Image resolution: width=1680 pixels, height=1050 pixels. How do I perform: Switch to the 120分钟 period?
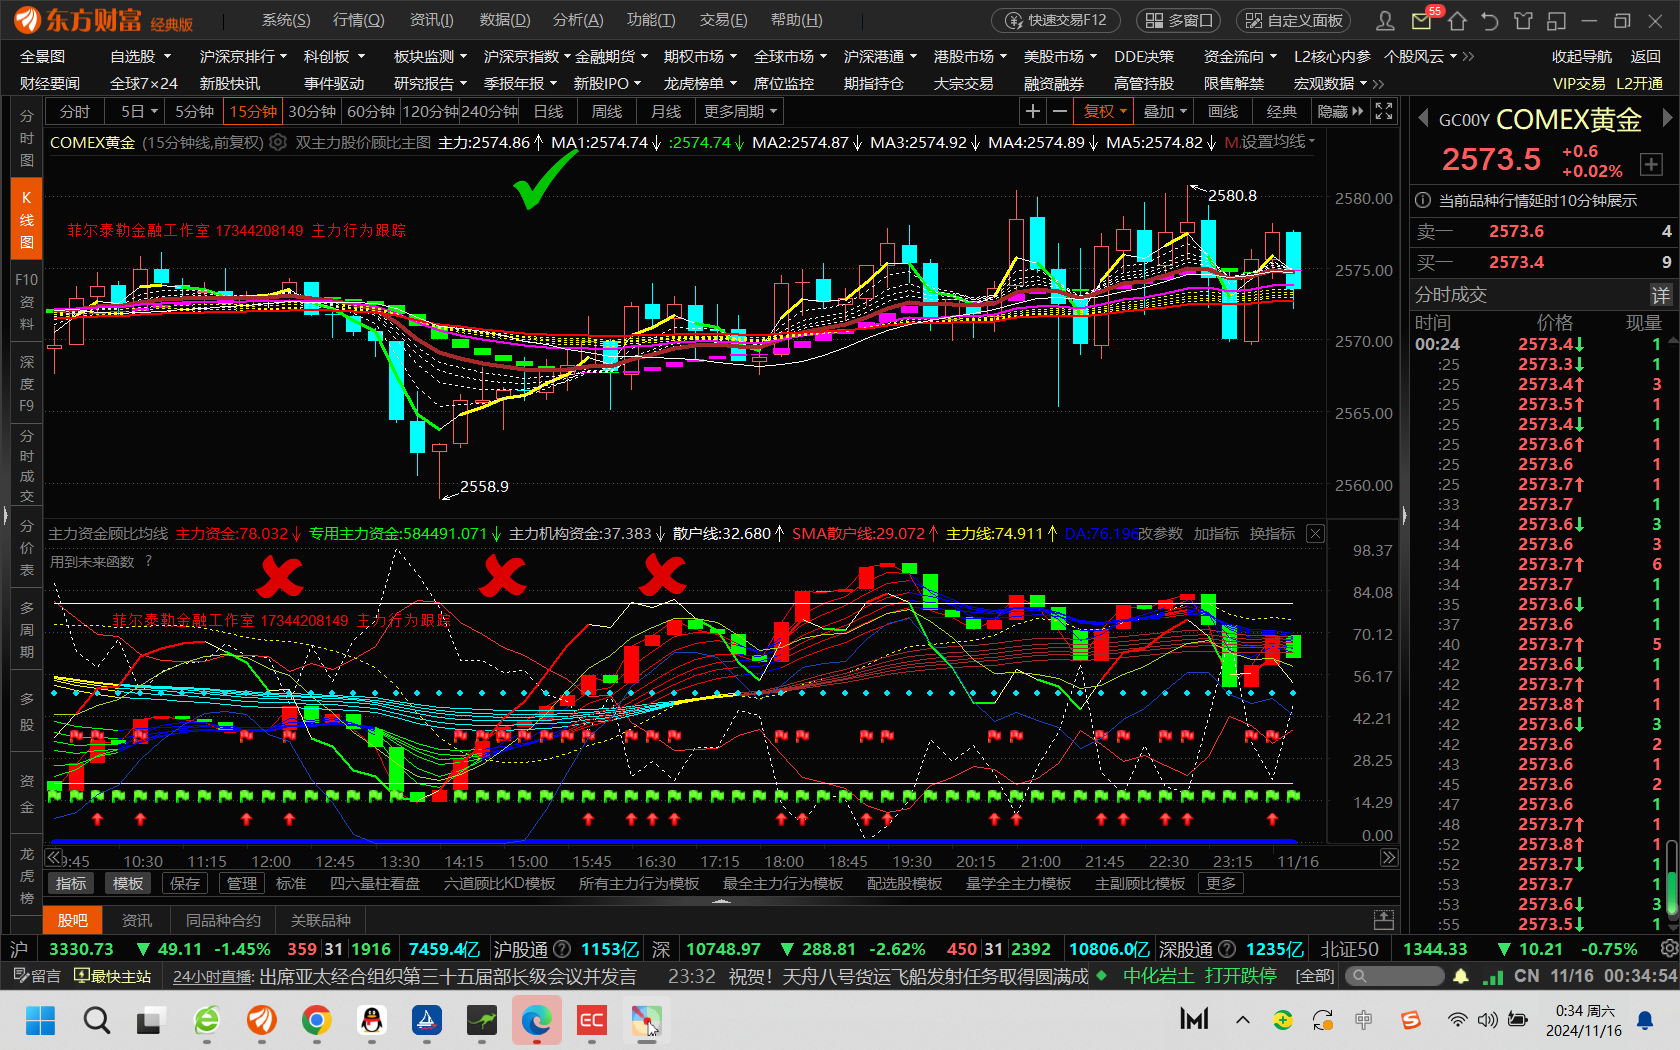click(x=430, y=111)
